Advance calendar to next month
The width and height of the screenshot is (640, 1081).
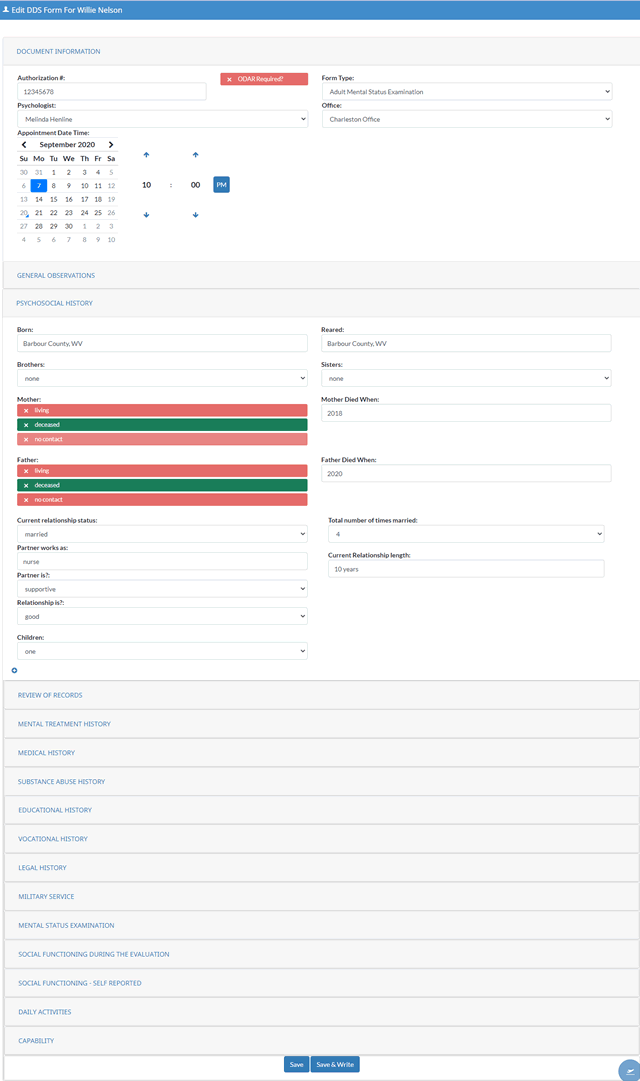(x=111, y=144)
